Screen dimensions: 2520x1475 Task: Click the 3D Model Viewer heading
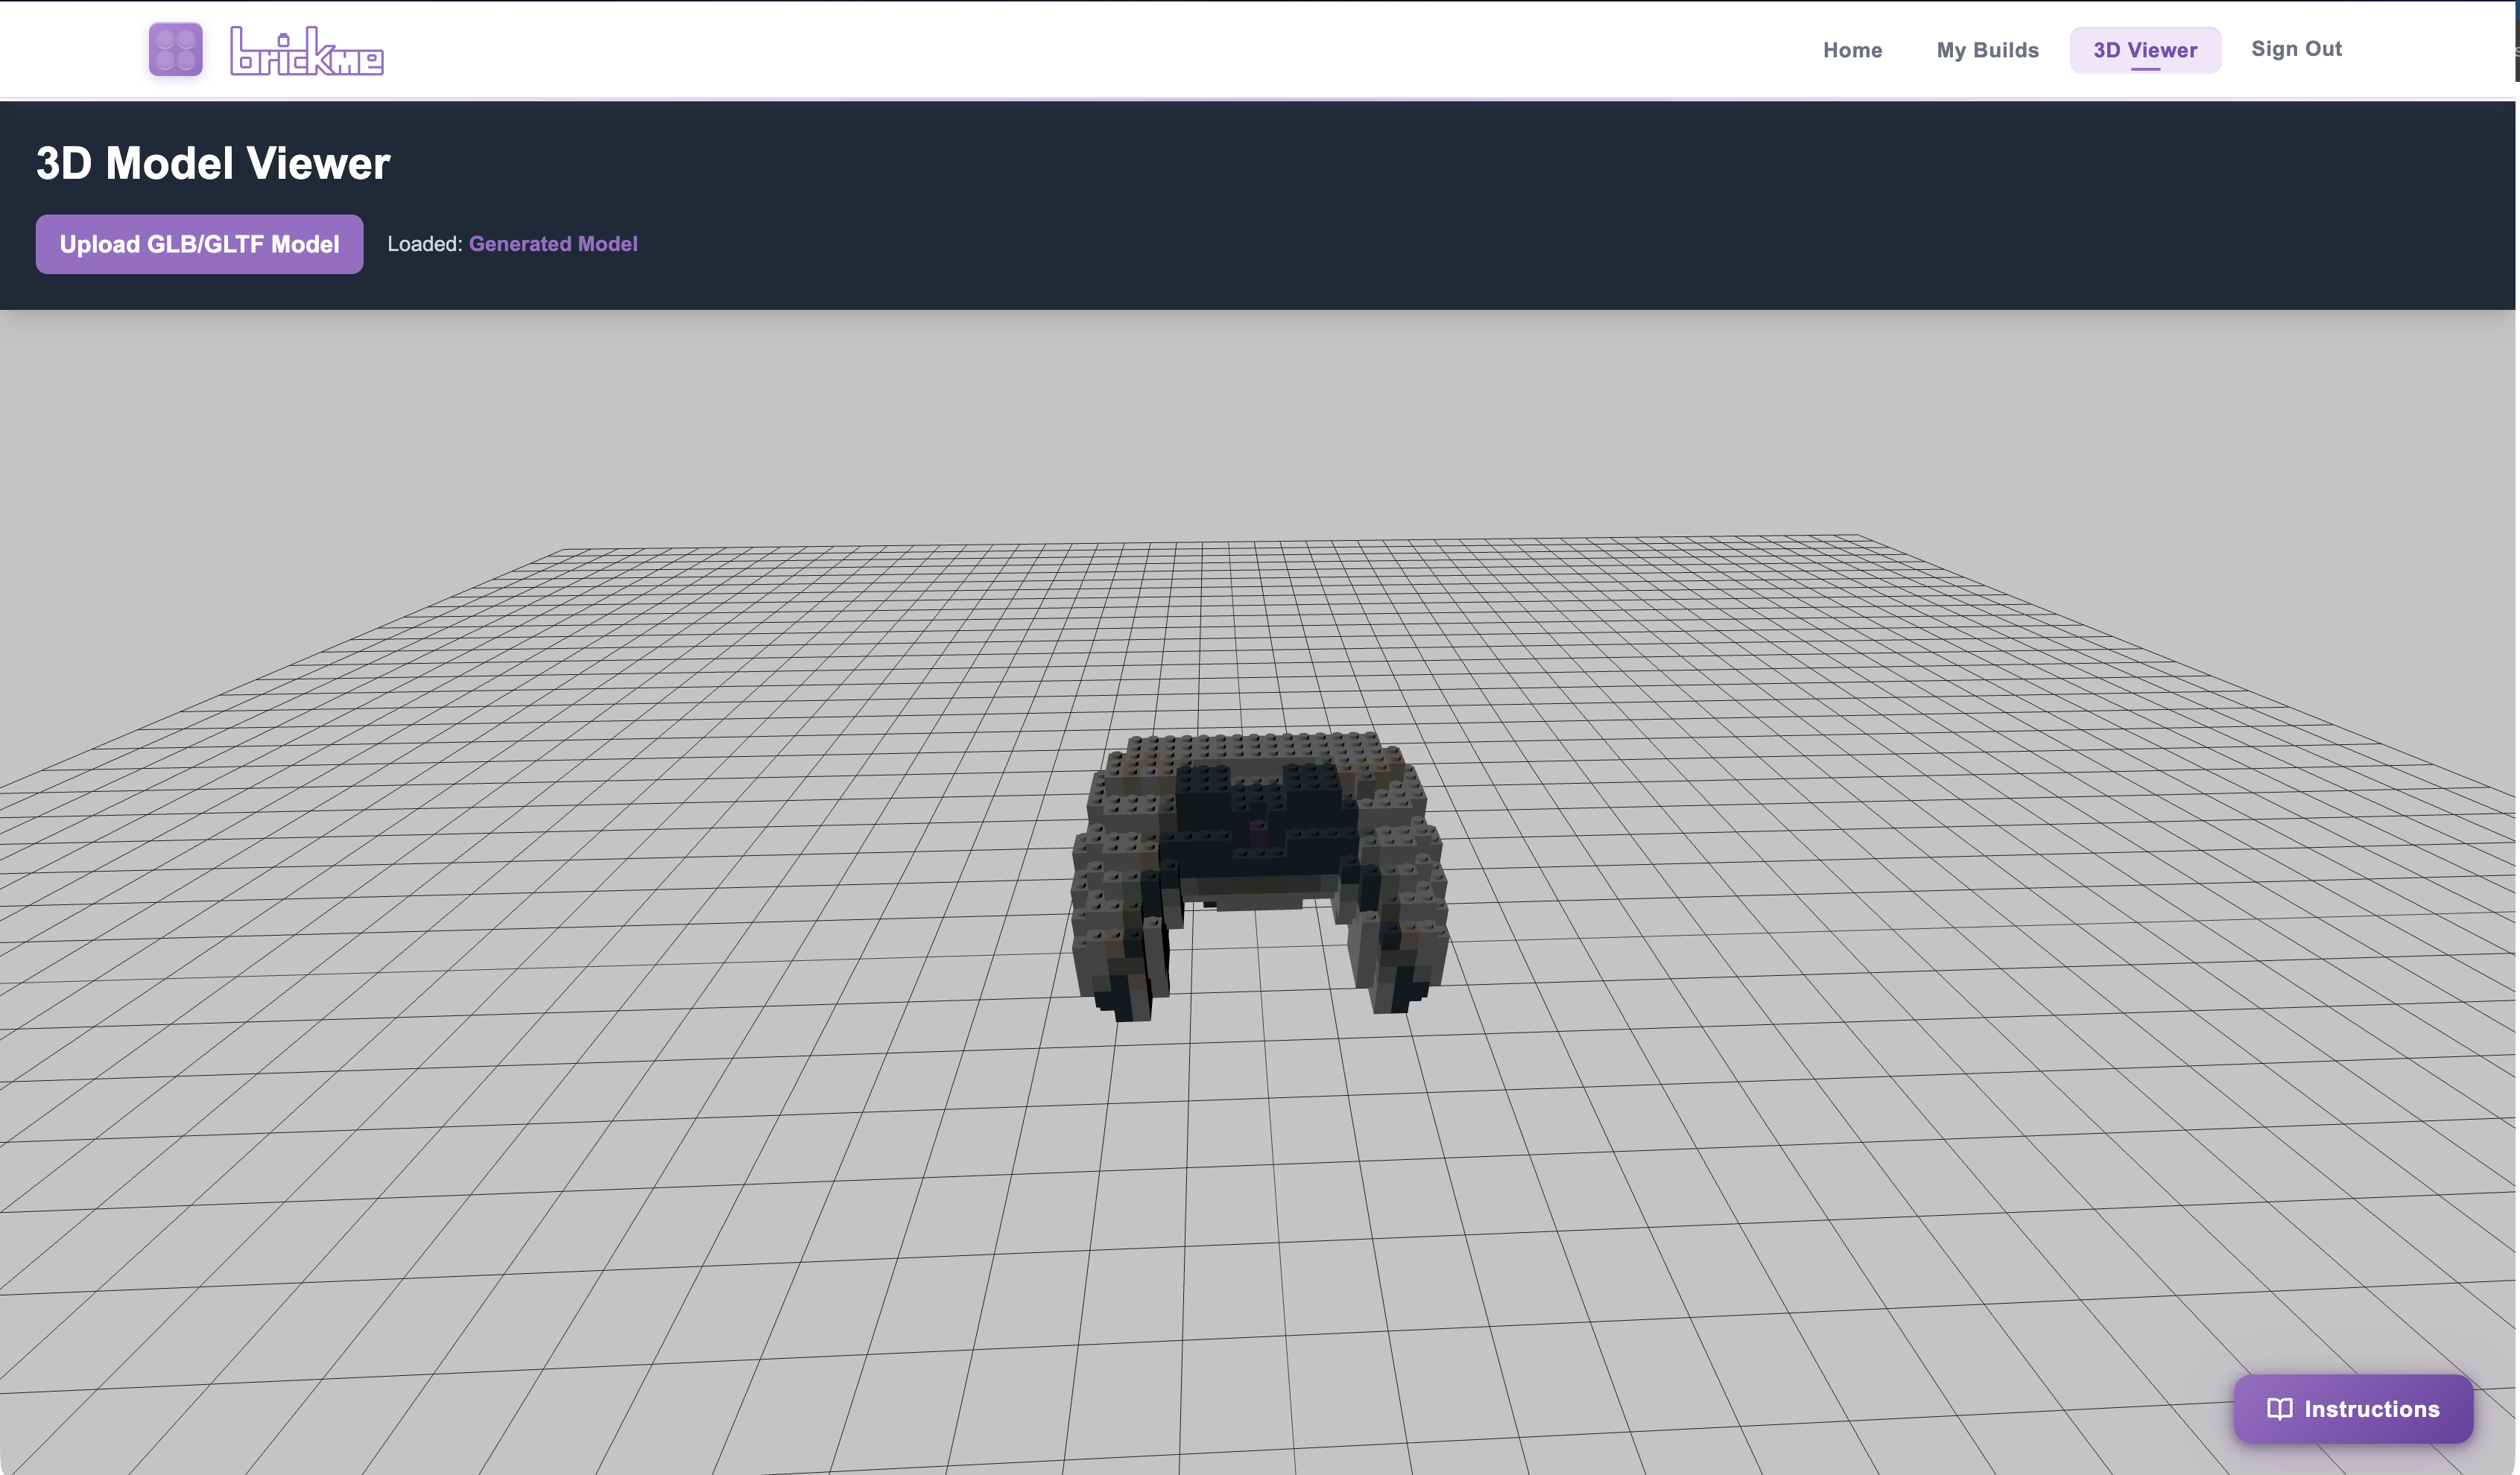(213, 163)
